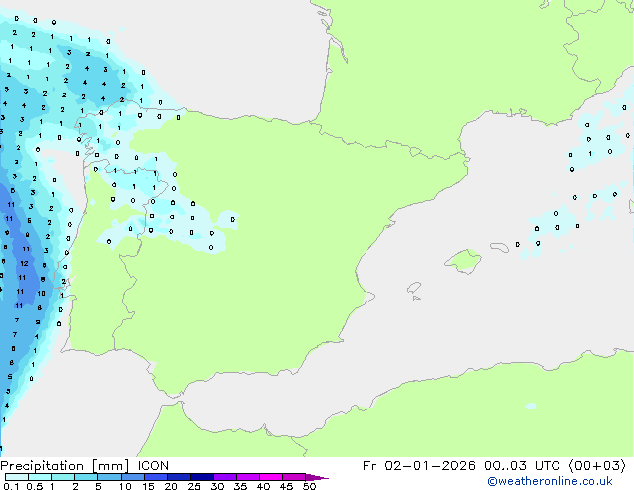Click the legend swatch between 0.1 and 0.5
634x490 pixels.
pos(17,477)
